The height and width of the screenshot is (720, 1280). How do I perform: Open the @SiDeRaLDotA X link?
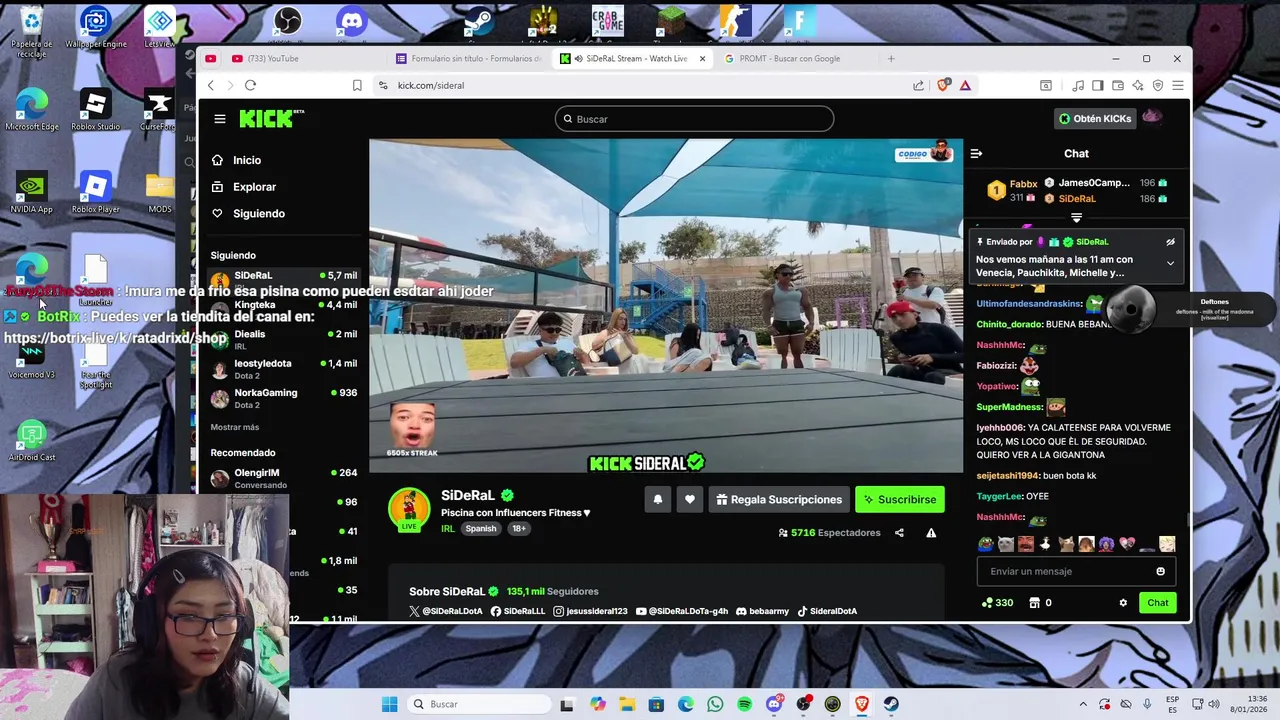pos(446,611)
